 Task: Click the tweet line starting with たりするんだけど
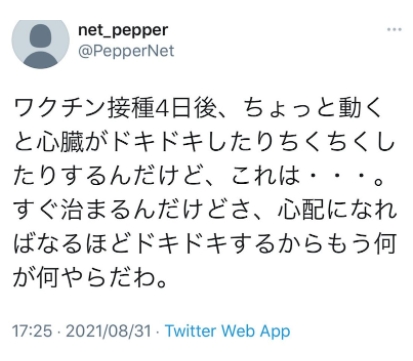(x=199, y=176)
